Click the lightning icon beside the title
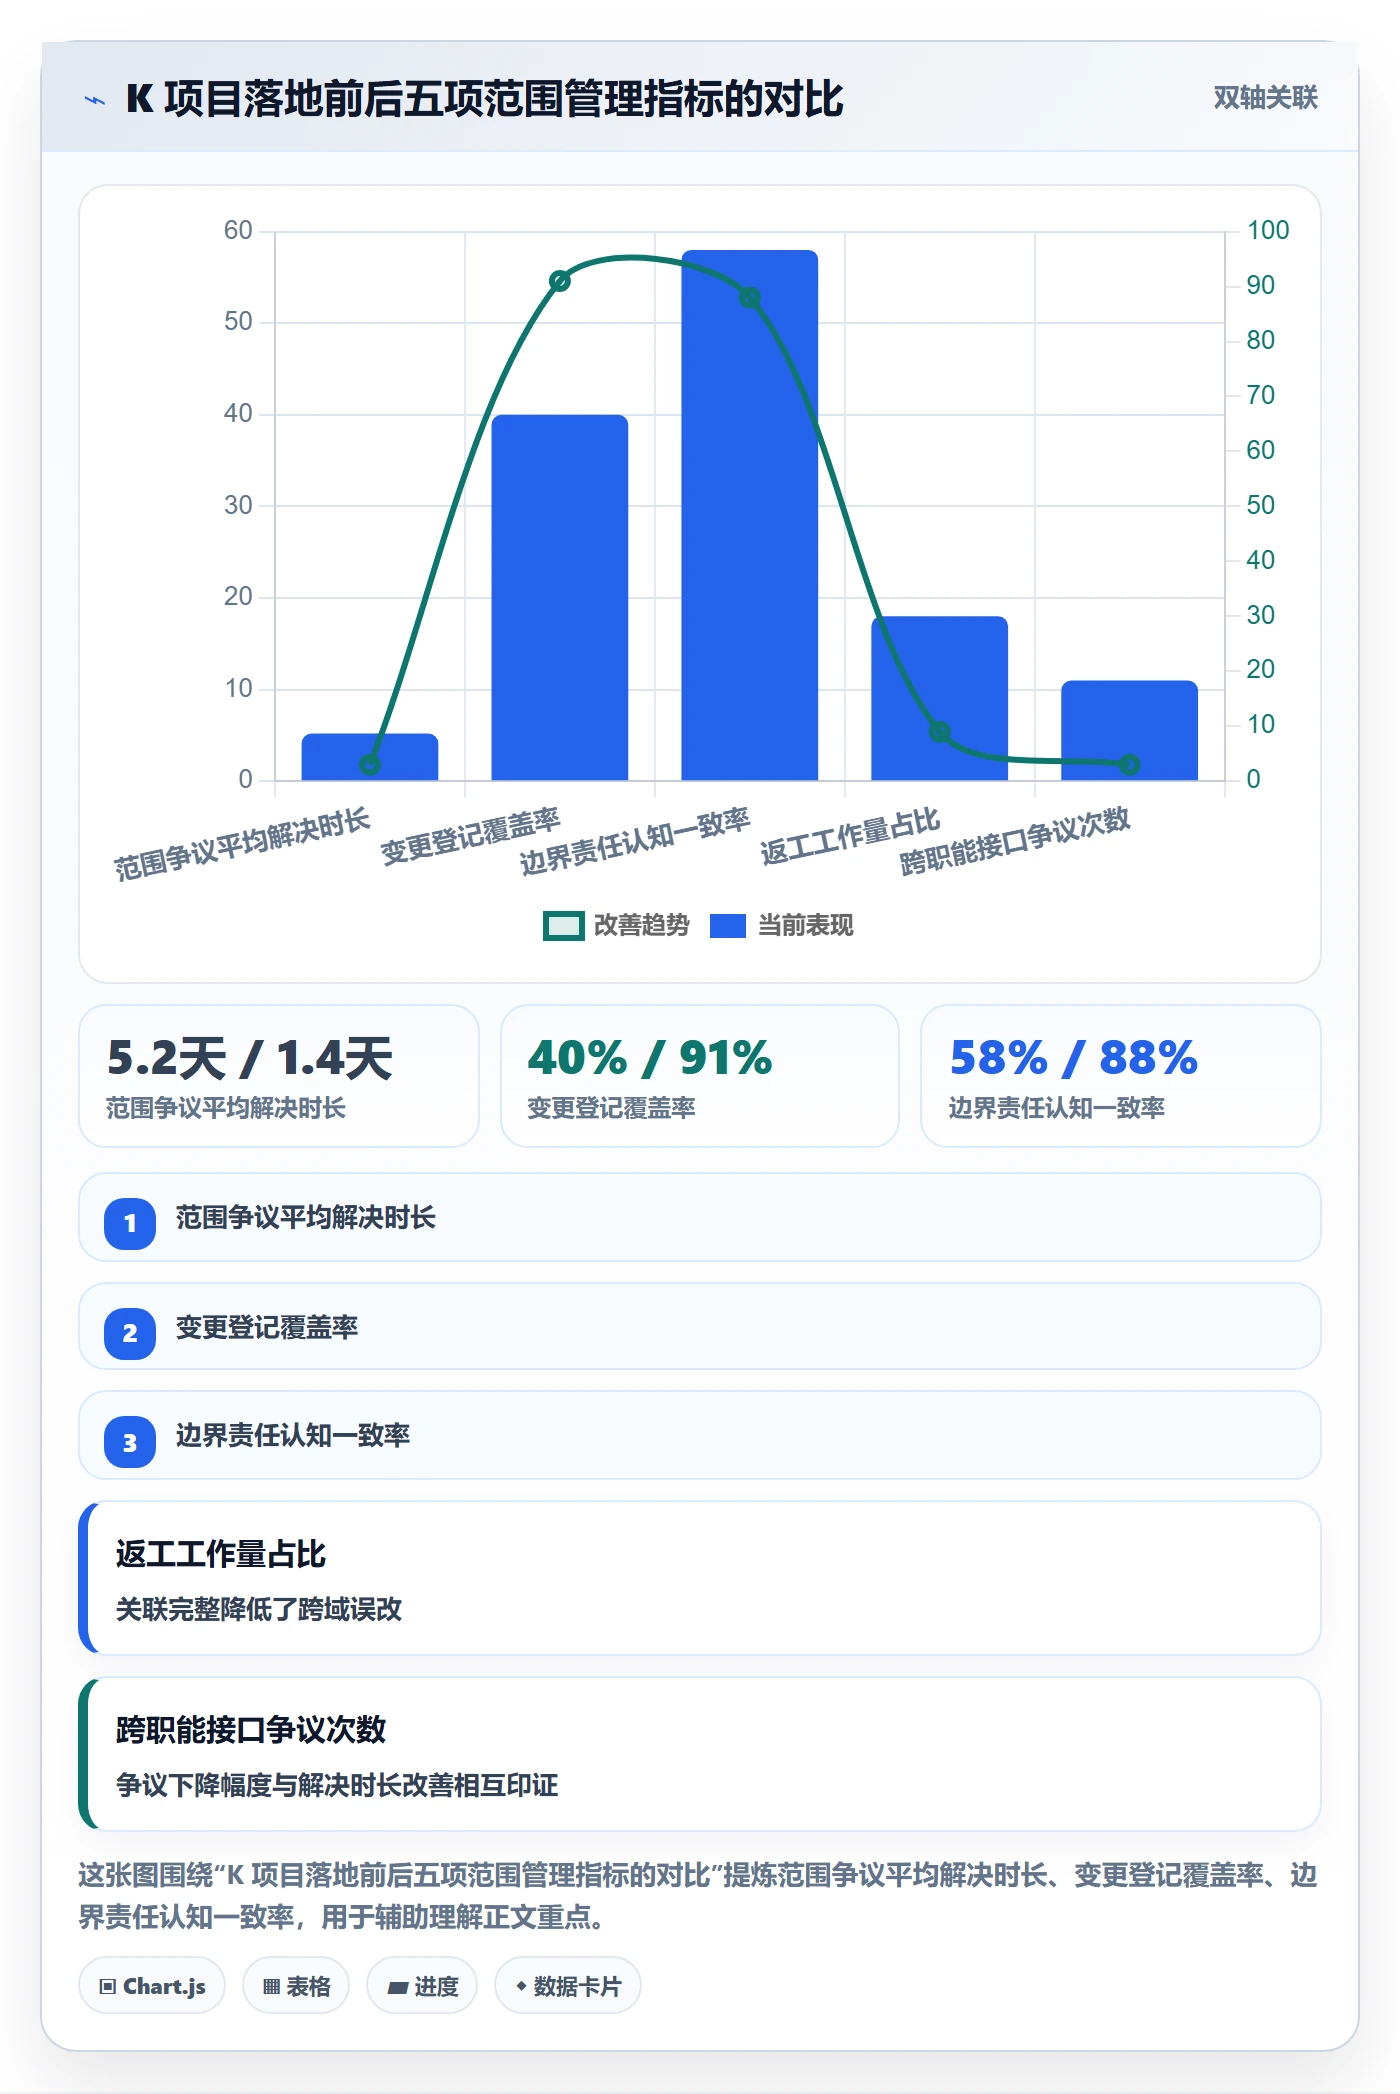Viewport: 1400px width, 2094px height. point(95,100)
